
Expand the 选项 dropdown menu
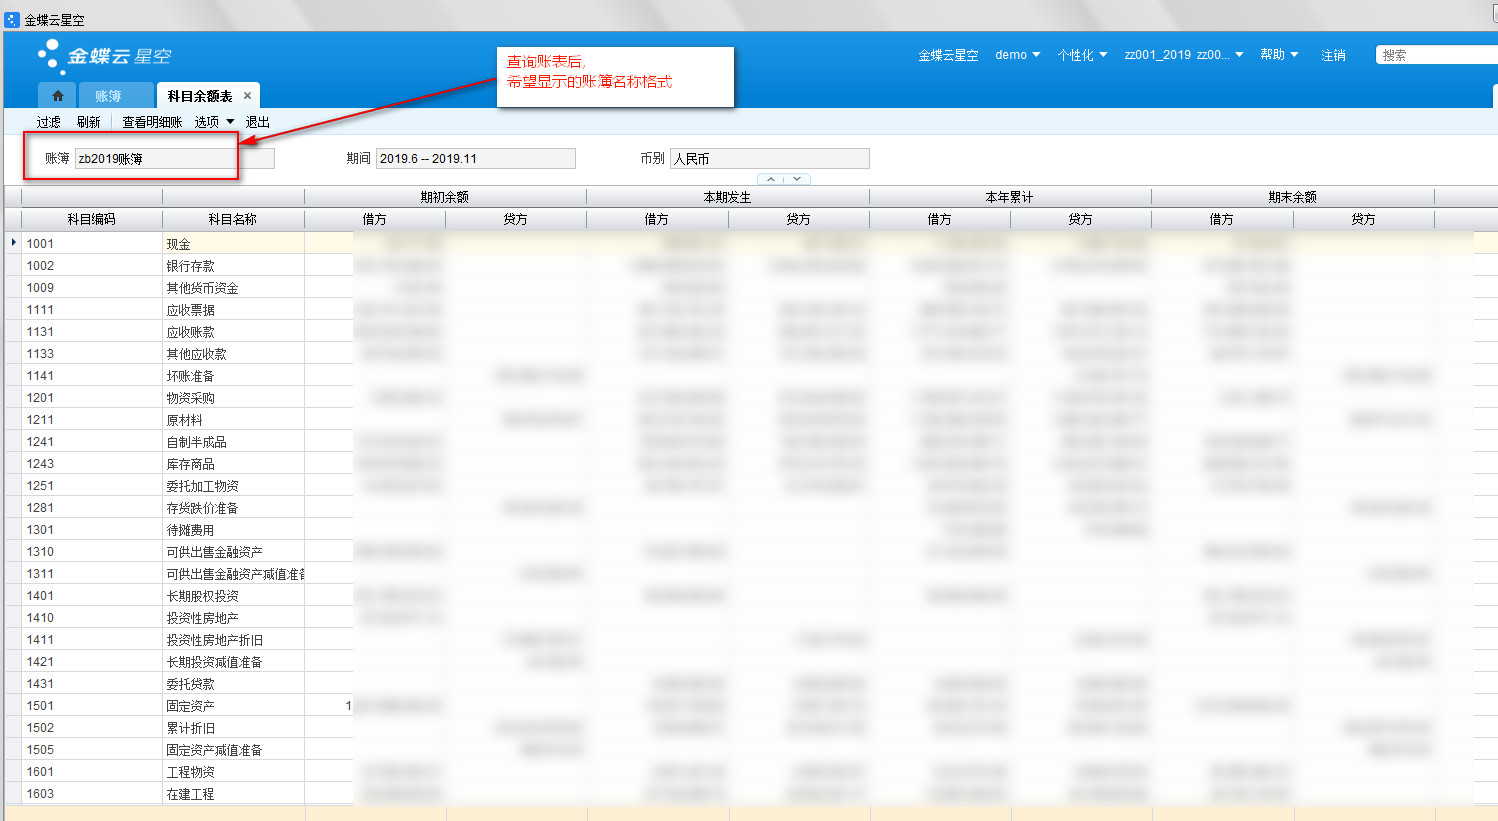[x=214, y=122]
